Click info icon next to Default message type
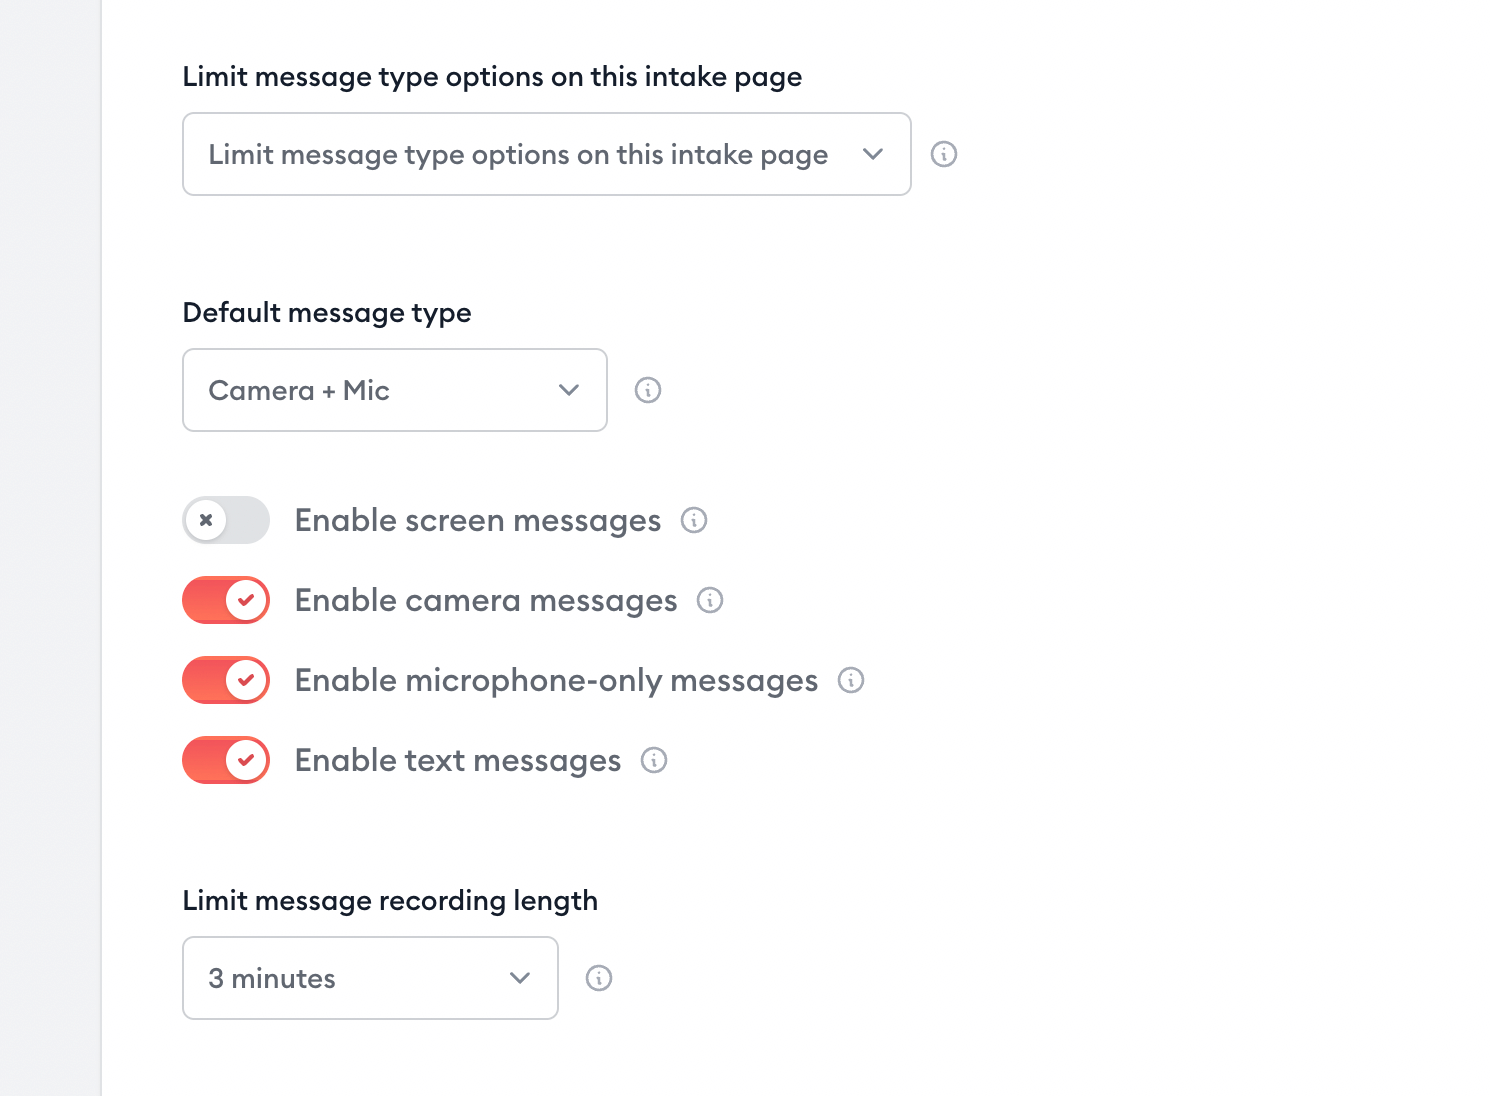 (x=648, y=390)
